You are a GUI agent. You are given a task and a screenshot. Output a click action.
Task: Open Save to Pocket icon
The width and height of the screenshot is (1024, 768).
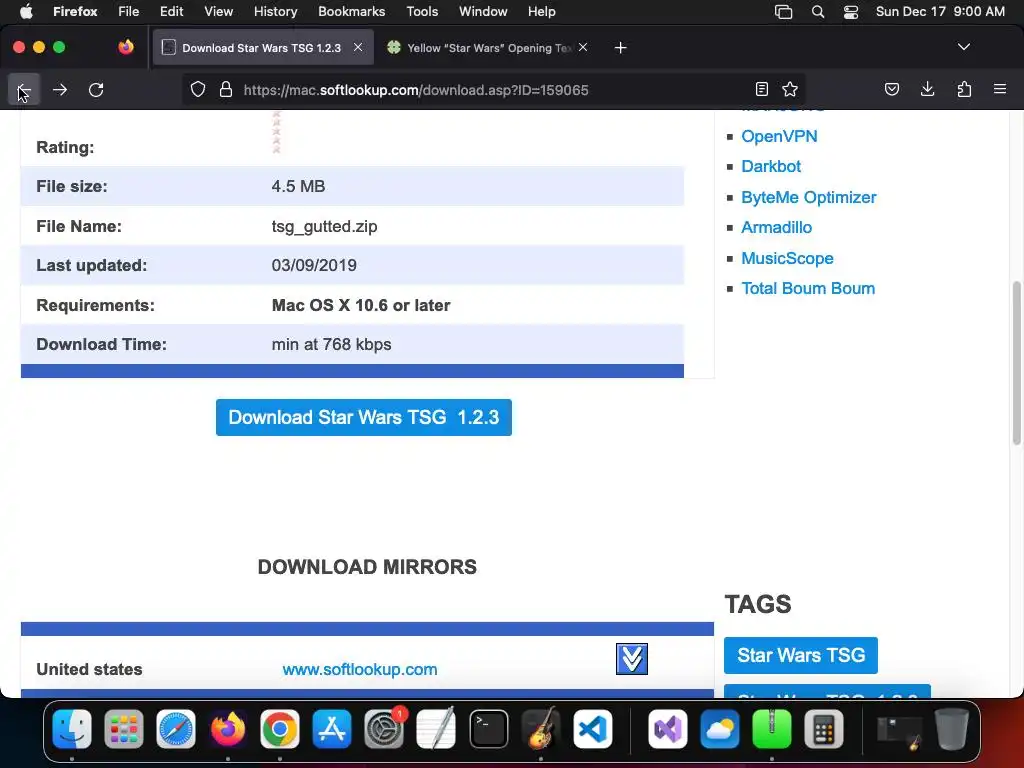(892, 89)
